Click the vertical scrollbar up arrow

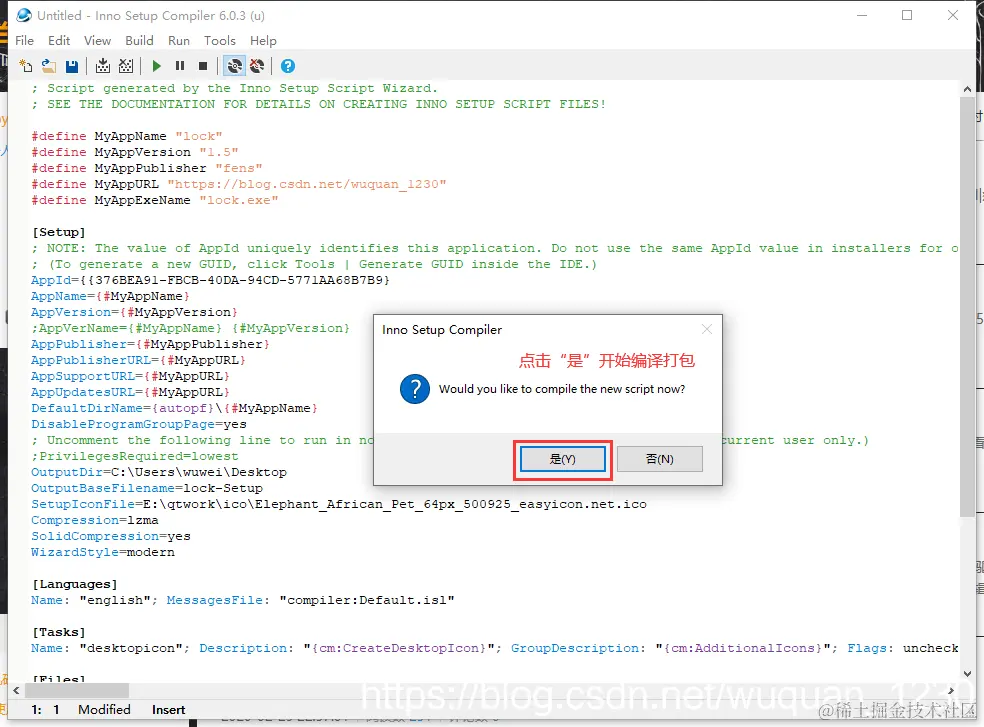967,90
